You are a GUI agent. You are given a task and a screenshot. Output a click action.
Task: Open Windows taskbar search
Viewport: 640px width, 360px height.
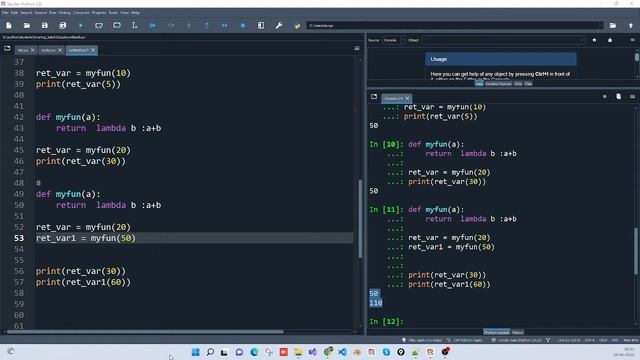[210, 352]
